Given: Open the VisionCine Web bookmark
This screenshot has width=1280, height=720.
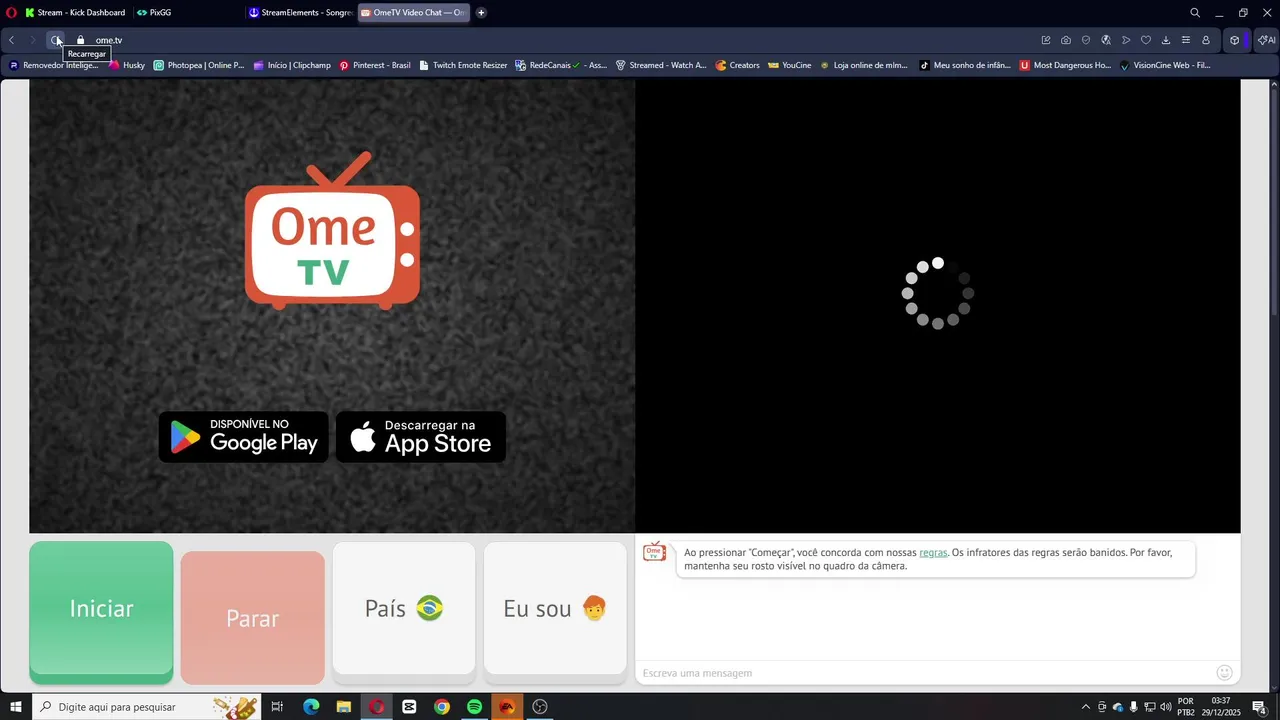Looking at the screenshot, I should (1165, 65).
